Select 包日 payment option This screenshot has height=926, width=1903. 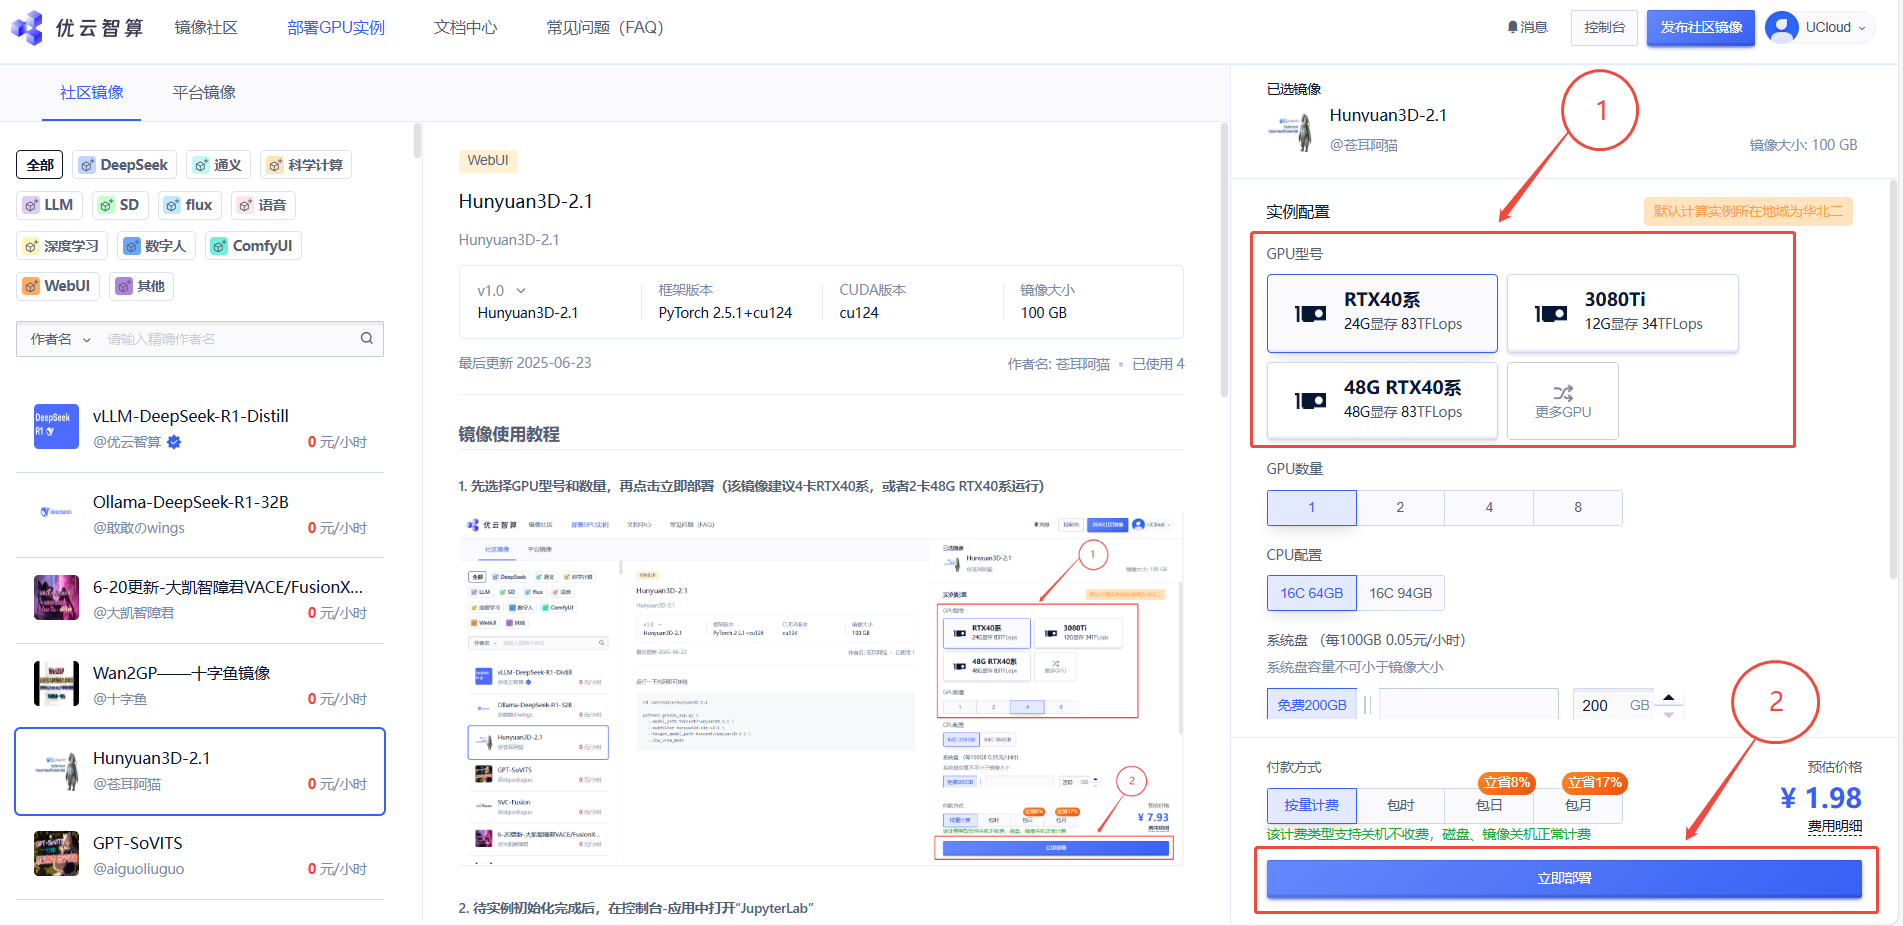coord(1489,805)
